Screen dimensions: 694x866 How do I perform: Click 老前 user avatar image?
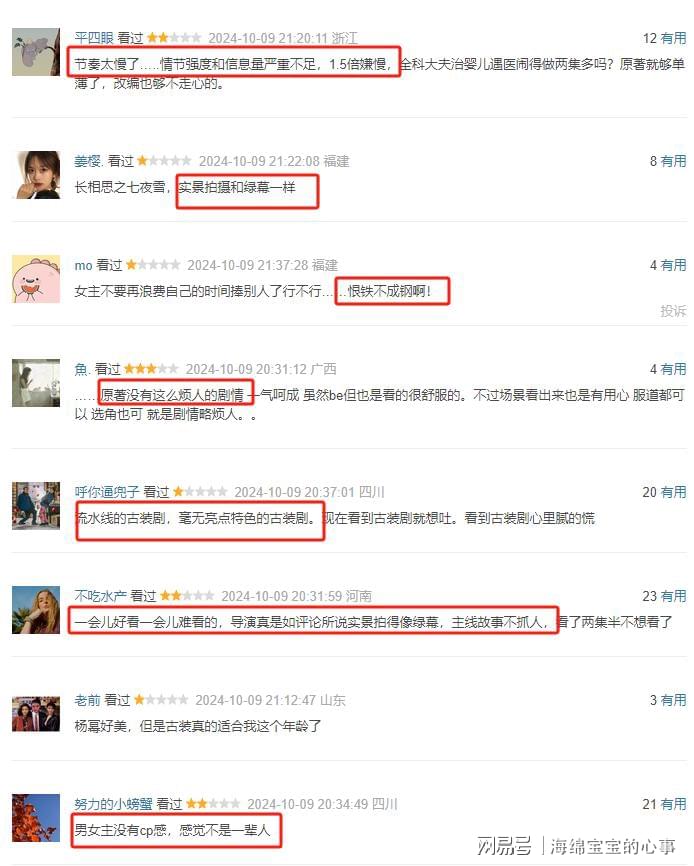click(36, 714)
